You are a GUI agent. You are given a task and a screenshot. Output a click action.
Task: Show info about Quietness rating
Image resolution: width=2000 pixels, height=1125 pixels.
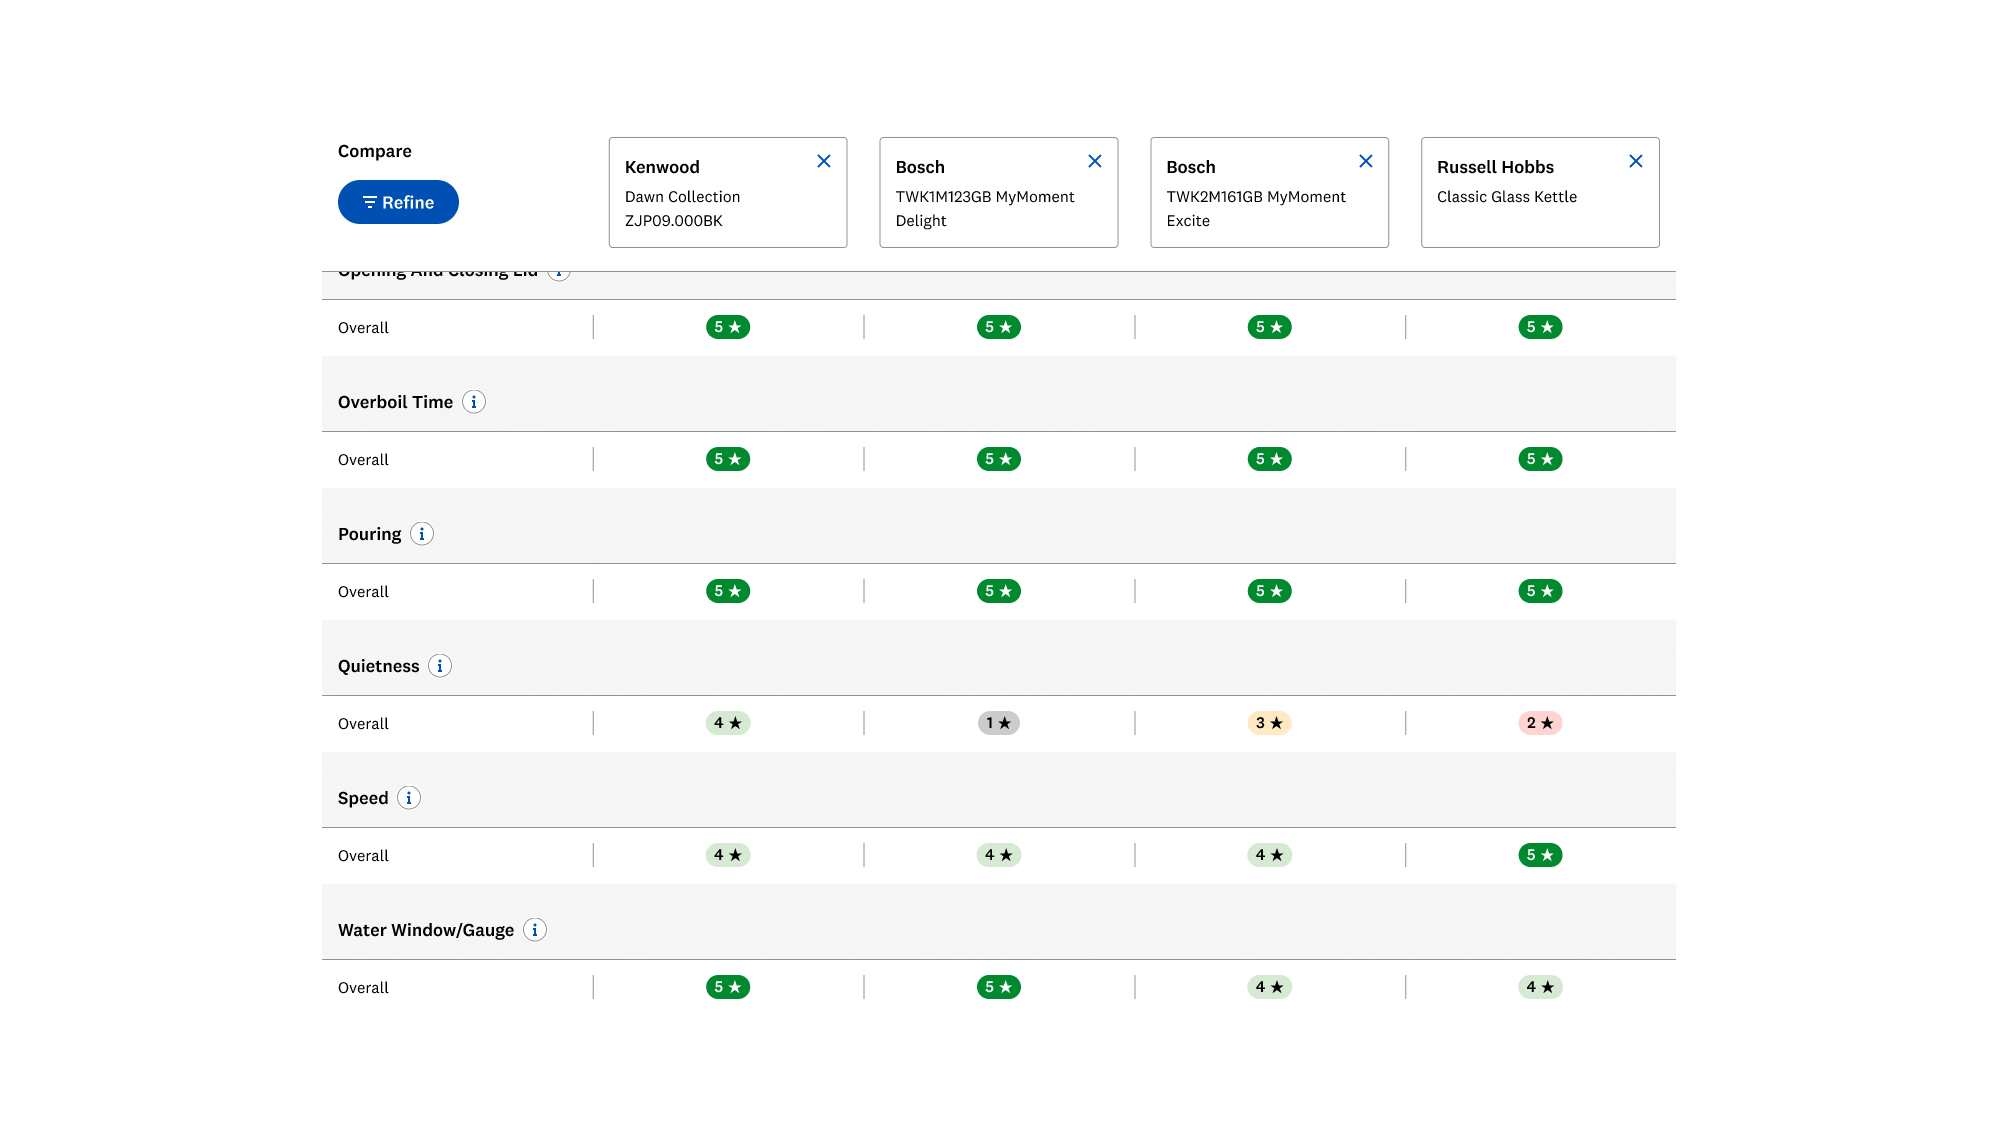440,666
